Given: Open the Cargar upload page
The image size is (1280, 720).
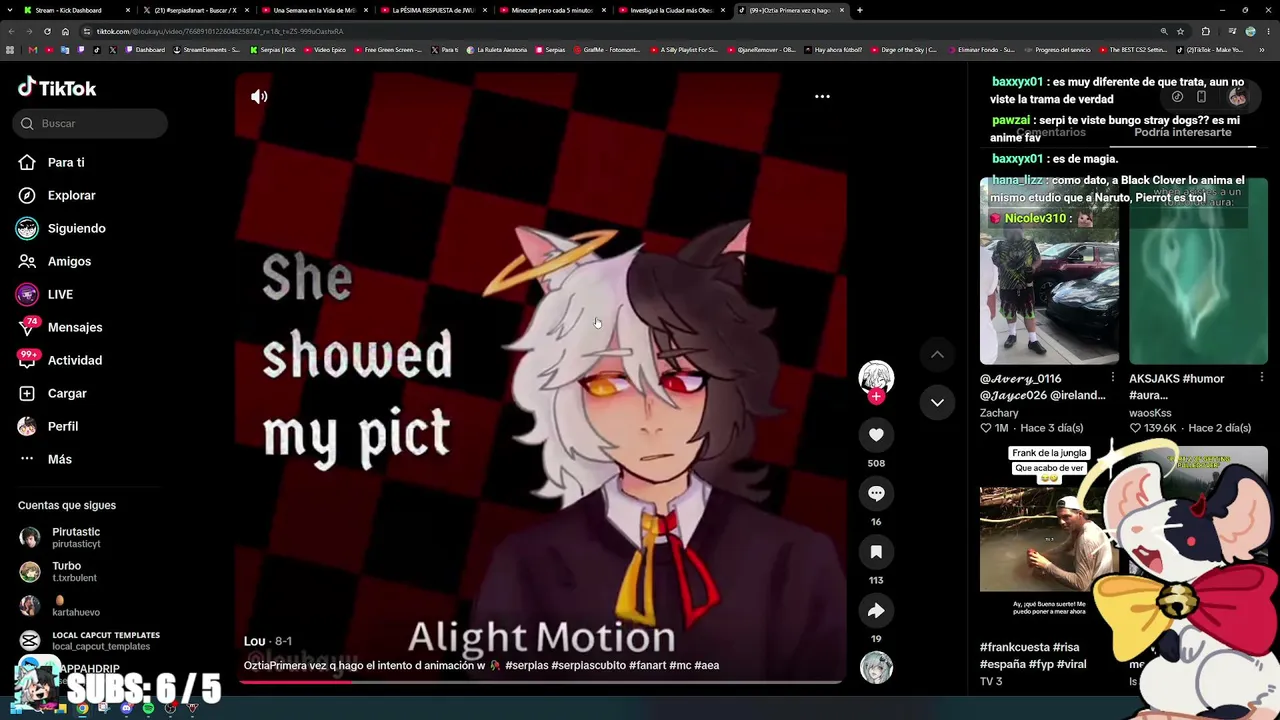Looking at the screenshot, I should (x=67, y=393).
